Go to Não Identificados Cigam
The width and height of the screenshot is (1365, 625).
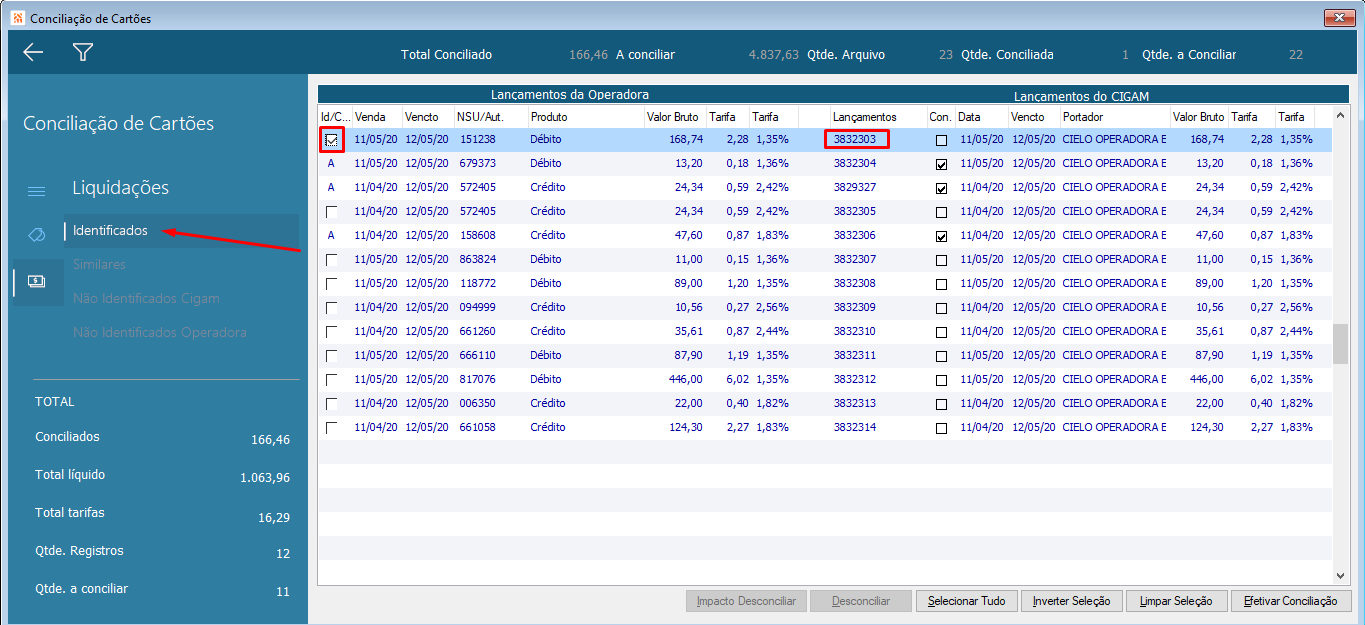[146, 299]
